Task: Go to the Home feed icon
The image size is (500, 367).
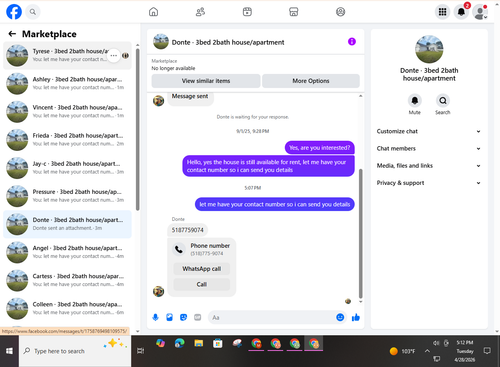Action: coord(153,12)
